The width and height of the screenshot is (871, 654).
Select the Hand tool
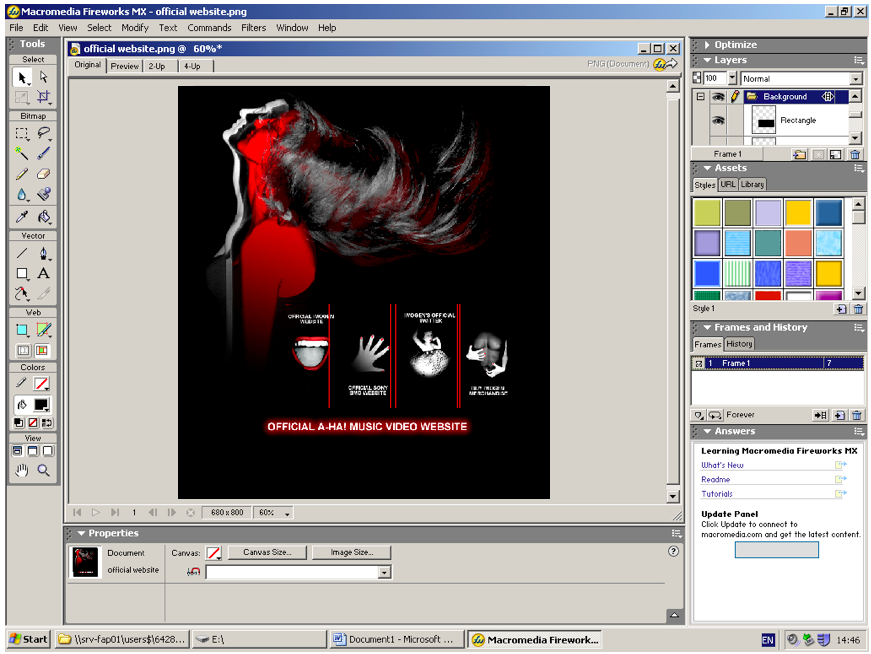[22, 471]
